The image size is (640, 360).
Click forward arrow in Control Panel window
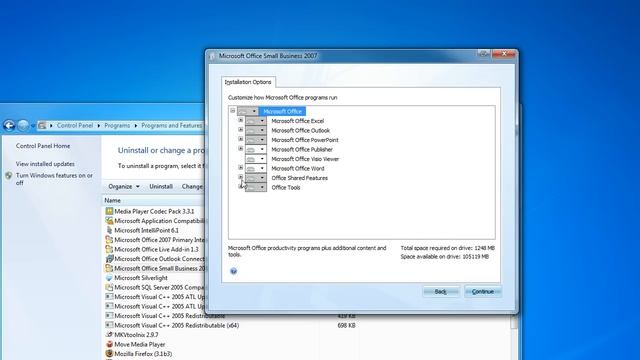coord(23,125)
